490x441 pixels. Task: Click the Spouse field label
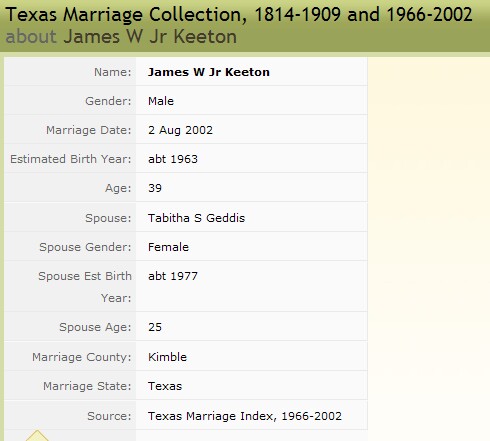point(108,218)
